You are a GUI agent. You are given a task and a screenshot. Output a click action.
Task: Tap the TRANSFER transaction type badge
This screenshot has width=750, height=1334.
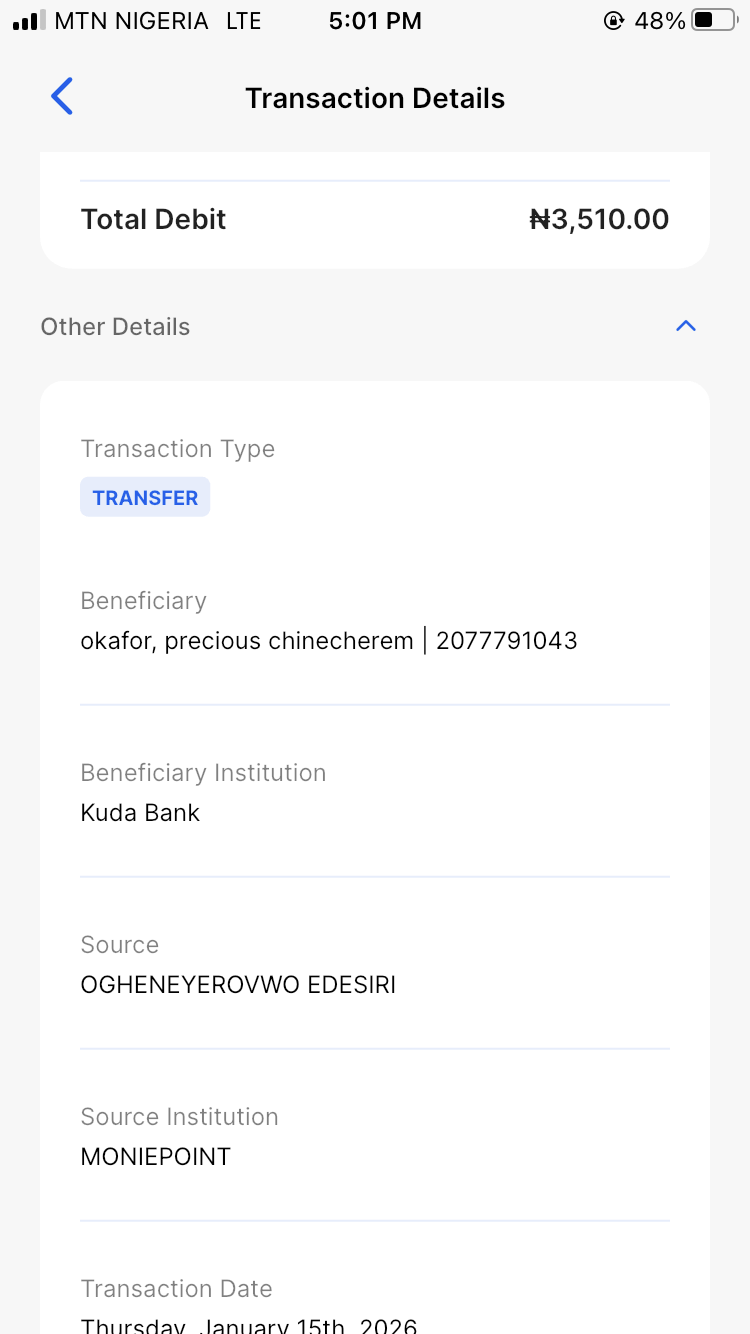(x=145, y=497)
